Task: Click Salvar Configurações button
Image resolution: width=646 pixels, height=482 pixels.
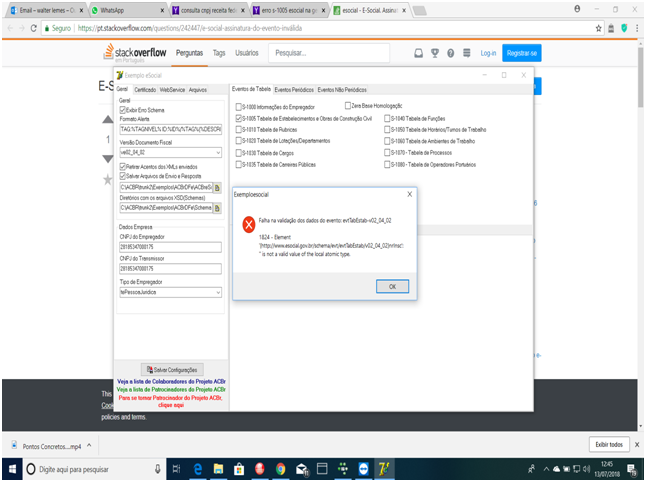Action: 172,370
